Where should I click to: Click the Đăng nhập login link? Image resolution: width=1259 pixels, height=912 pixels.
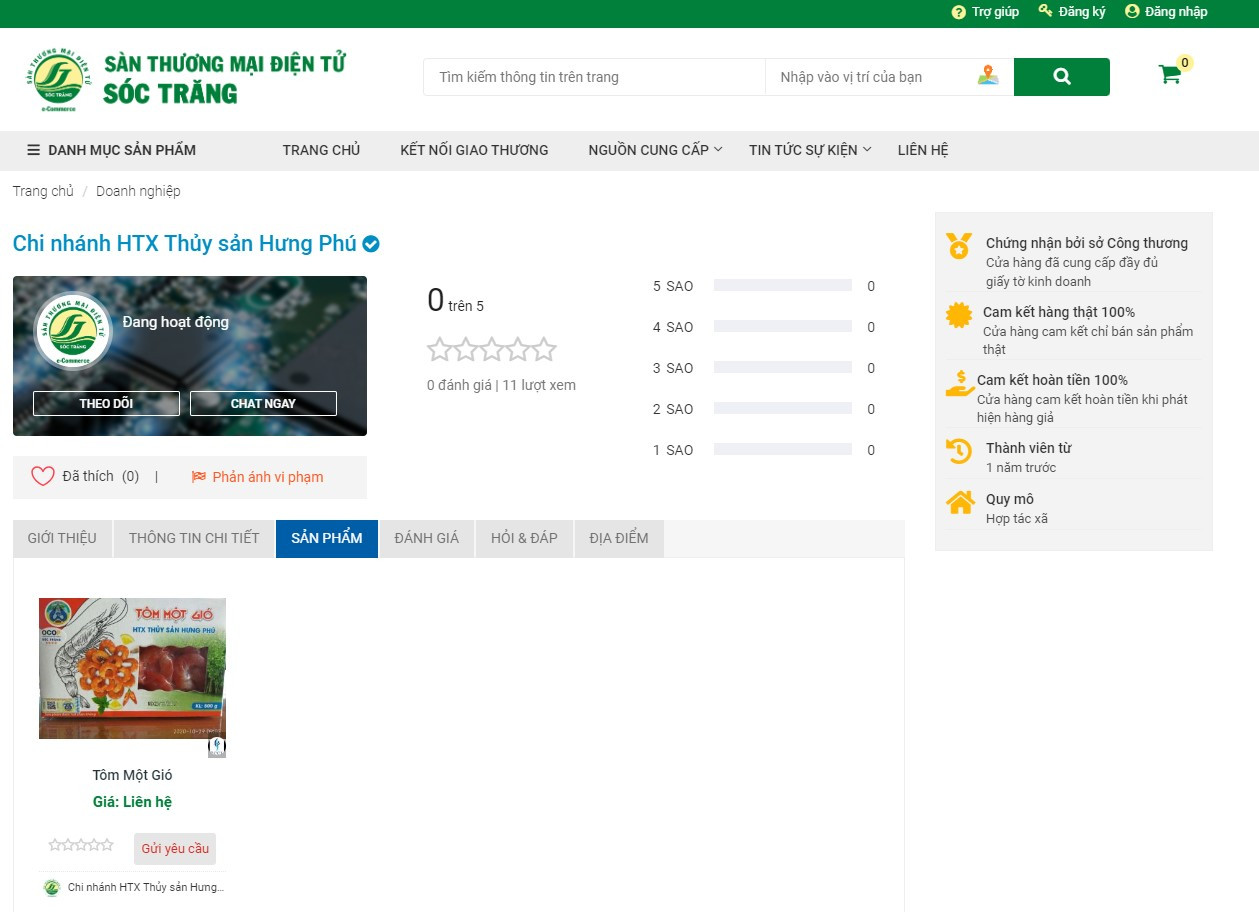pyautogui.click(x=1166, y=12)
